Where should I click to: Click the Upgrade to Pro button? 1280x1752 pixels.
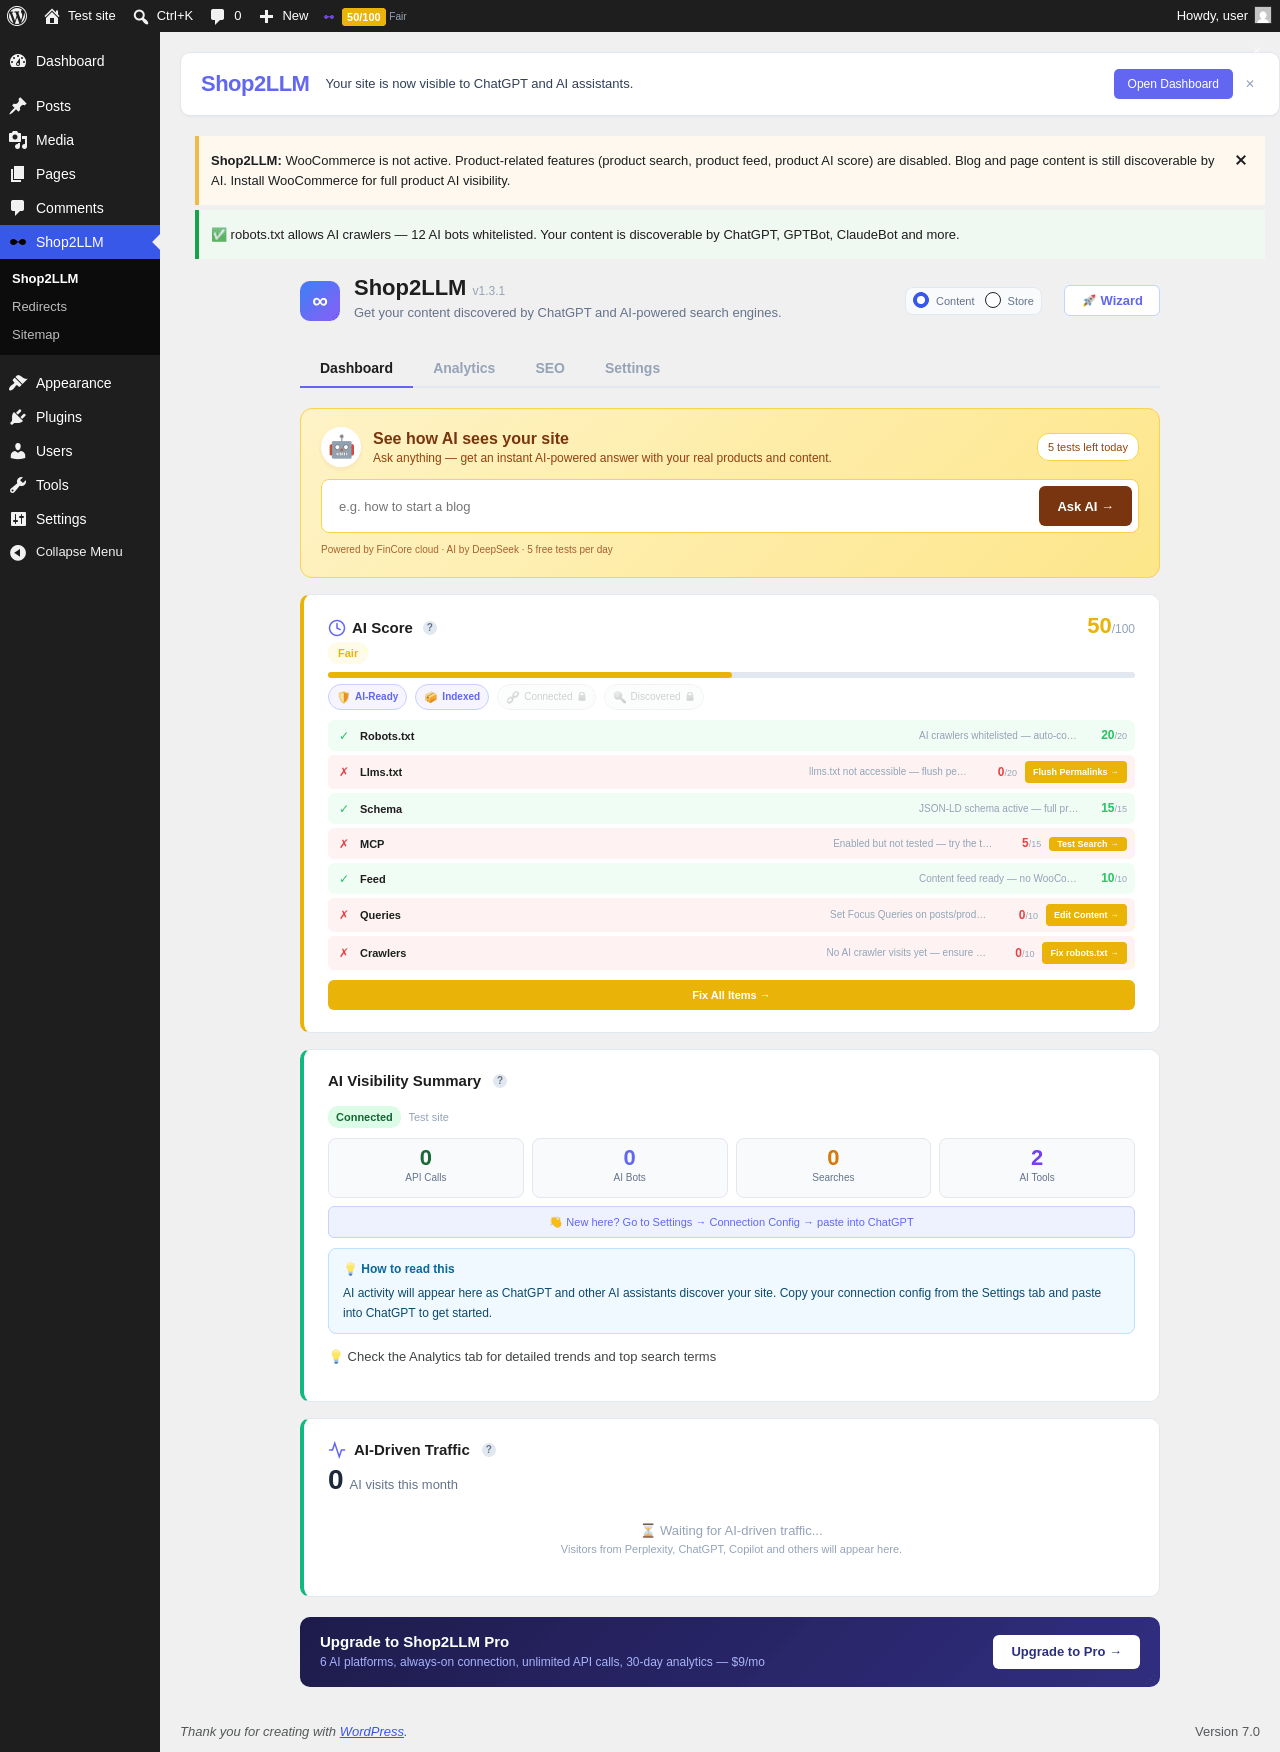(x=1066, y=1652)
